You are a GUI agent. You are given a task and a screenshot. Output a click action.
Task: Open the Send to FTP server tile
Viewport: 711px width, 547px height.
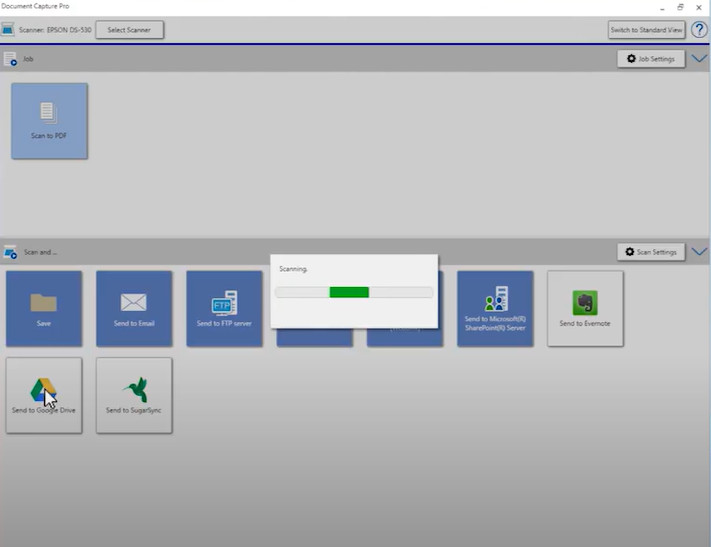tap(224, 308)
